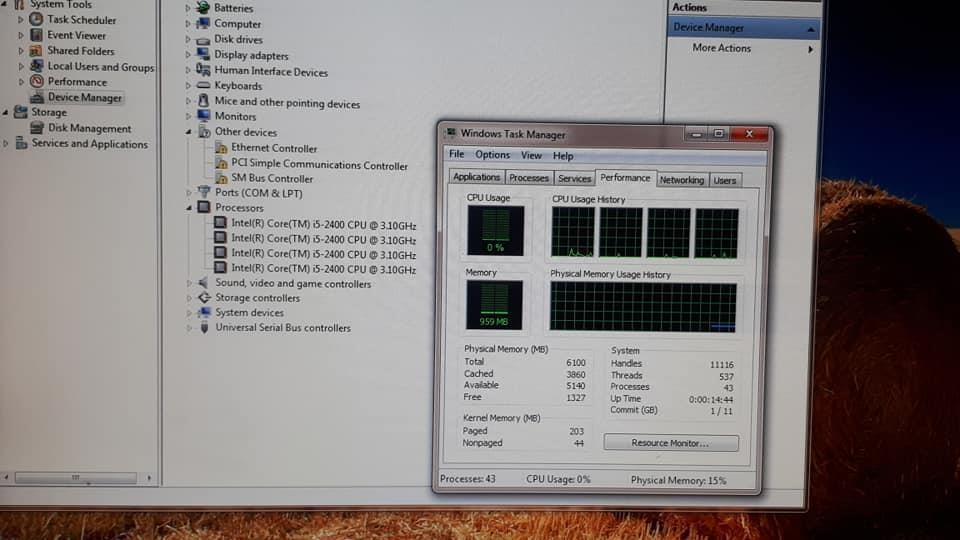Click the Memory gauge showing 959 MB
960x540 pixels.
coord(494,305)
